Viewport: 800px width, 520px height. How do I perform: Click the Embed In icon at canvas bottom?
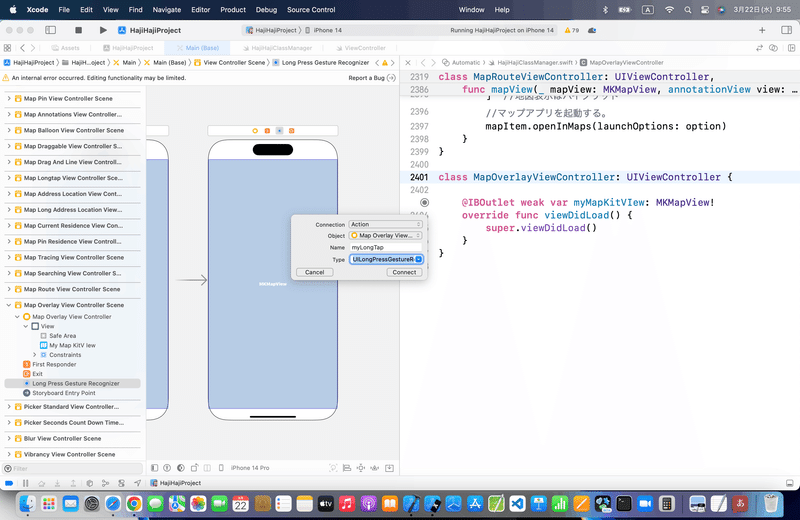389,468
